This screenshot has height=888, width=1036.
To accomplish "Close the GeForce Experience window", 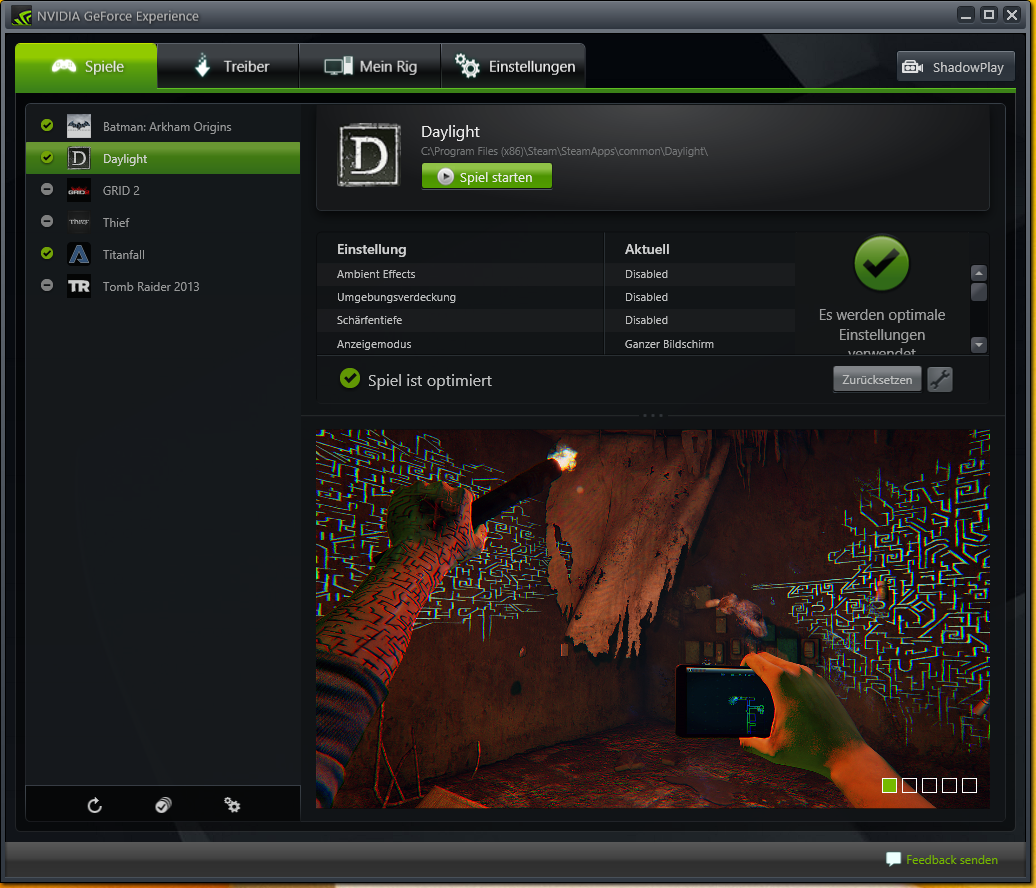I will (x=1012, y=15).
